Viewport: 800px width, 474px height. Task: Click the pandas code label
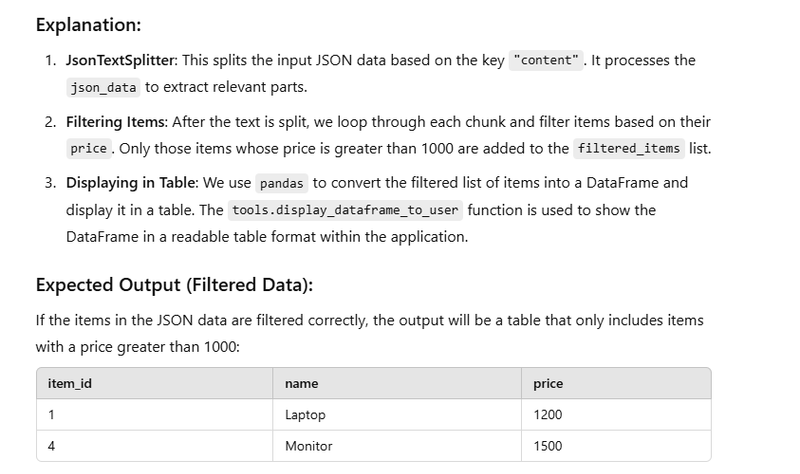(282, 183)
